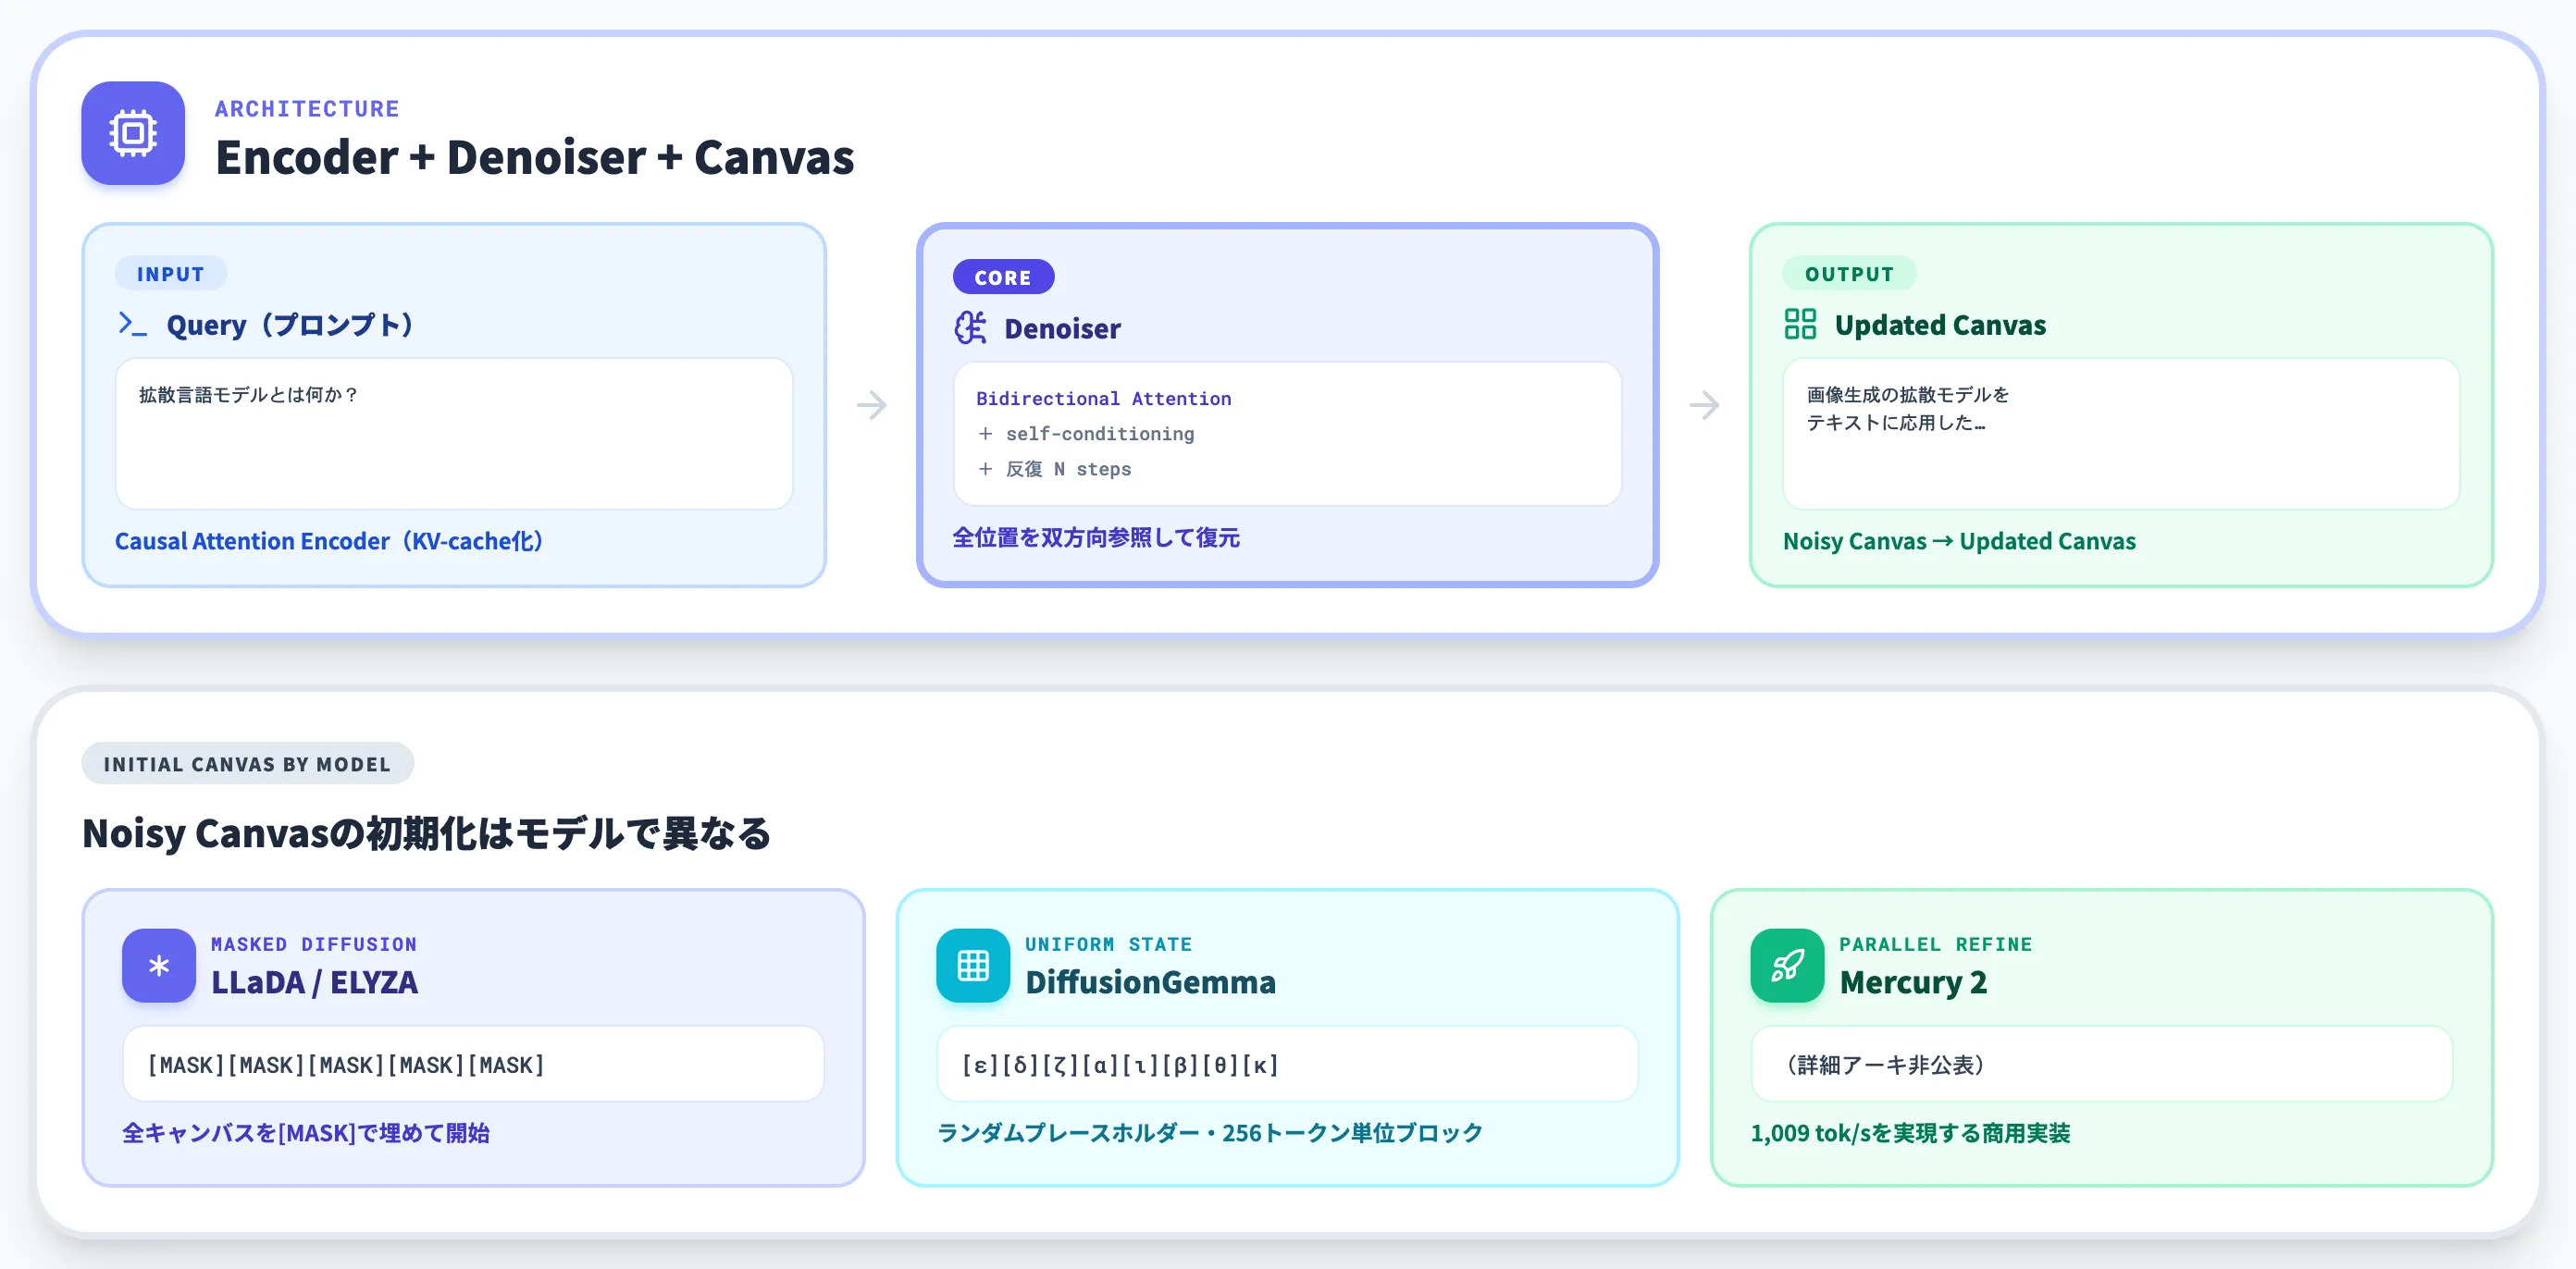2576x1269 pixels.
Task: Click the Updated Canvas output text box
Action: pos(2121,434)
